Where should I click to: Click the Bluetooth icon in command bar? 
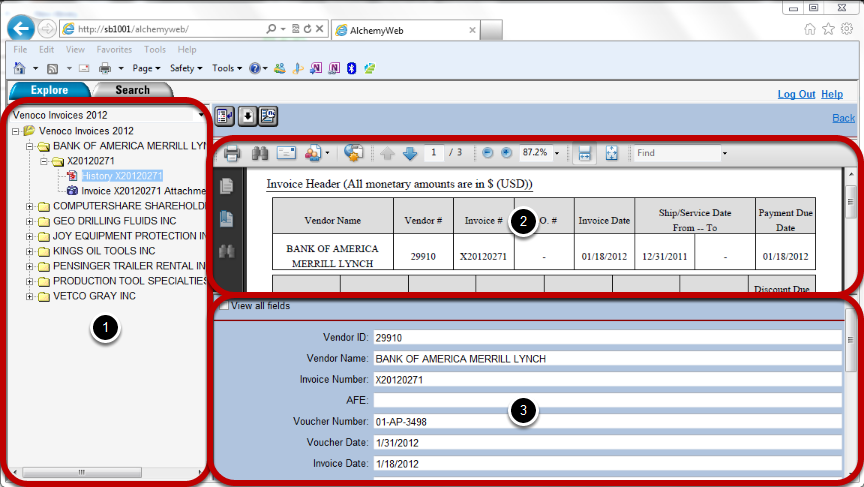tap(352, 68)
